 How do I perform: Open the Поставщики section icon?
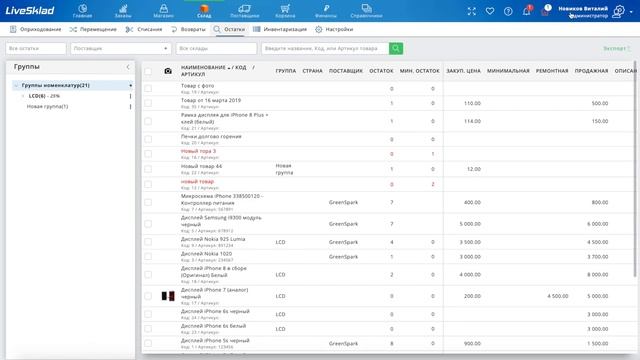point(244,11)
